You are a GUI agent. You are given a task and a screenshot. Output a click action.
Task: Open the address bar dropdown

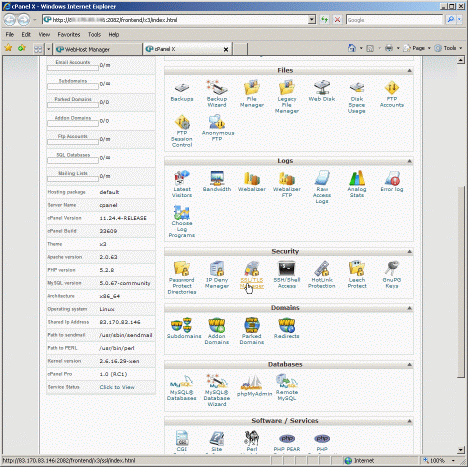[312, 20]
